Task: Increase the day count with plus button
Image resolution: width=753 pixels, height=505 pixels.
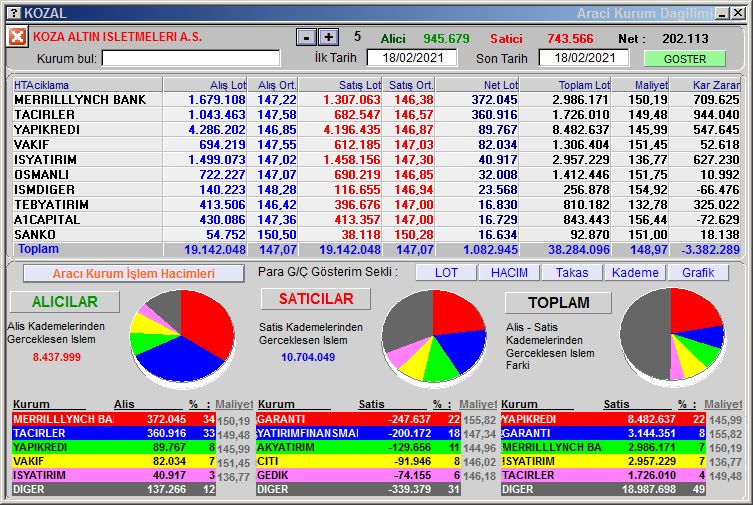Action: point(329,37)
